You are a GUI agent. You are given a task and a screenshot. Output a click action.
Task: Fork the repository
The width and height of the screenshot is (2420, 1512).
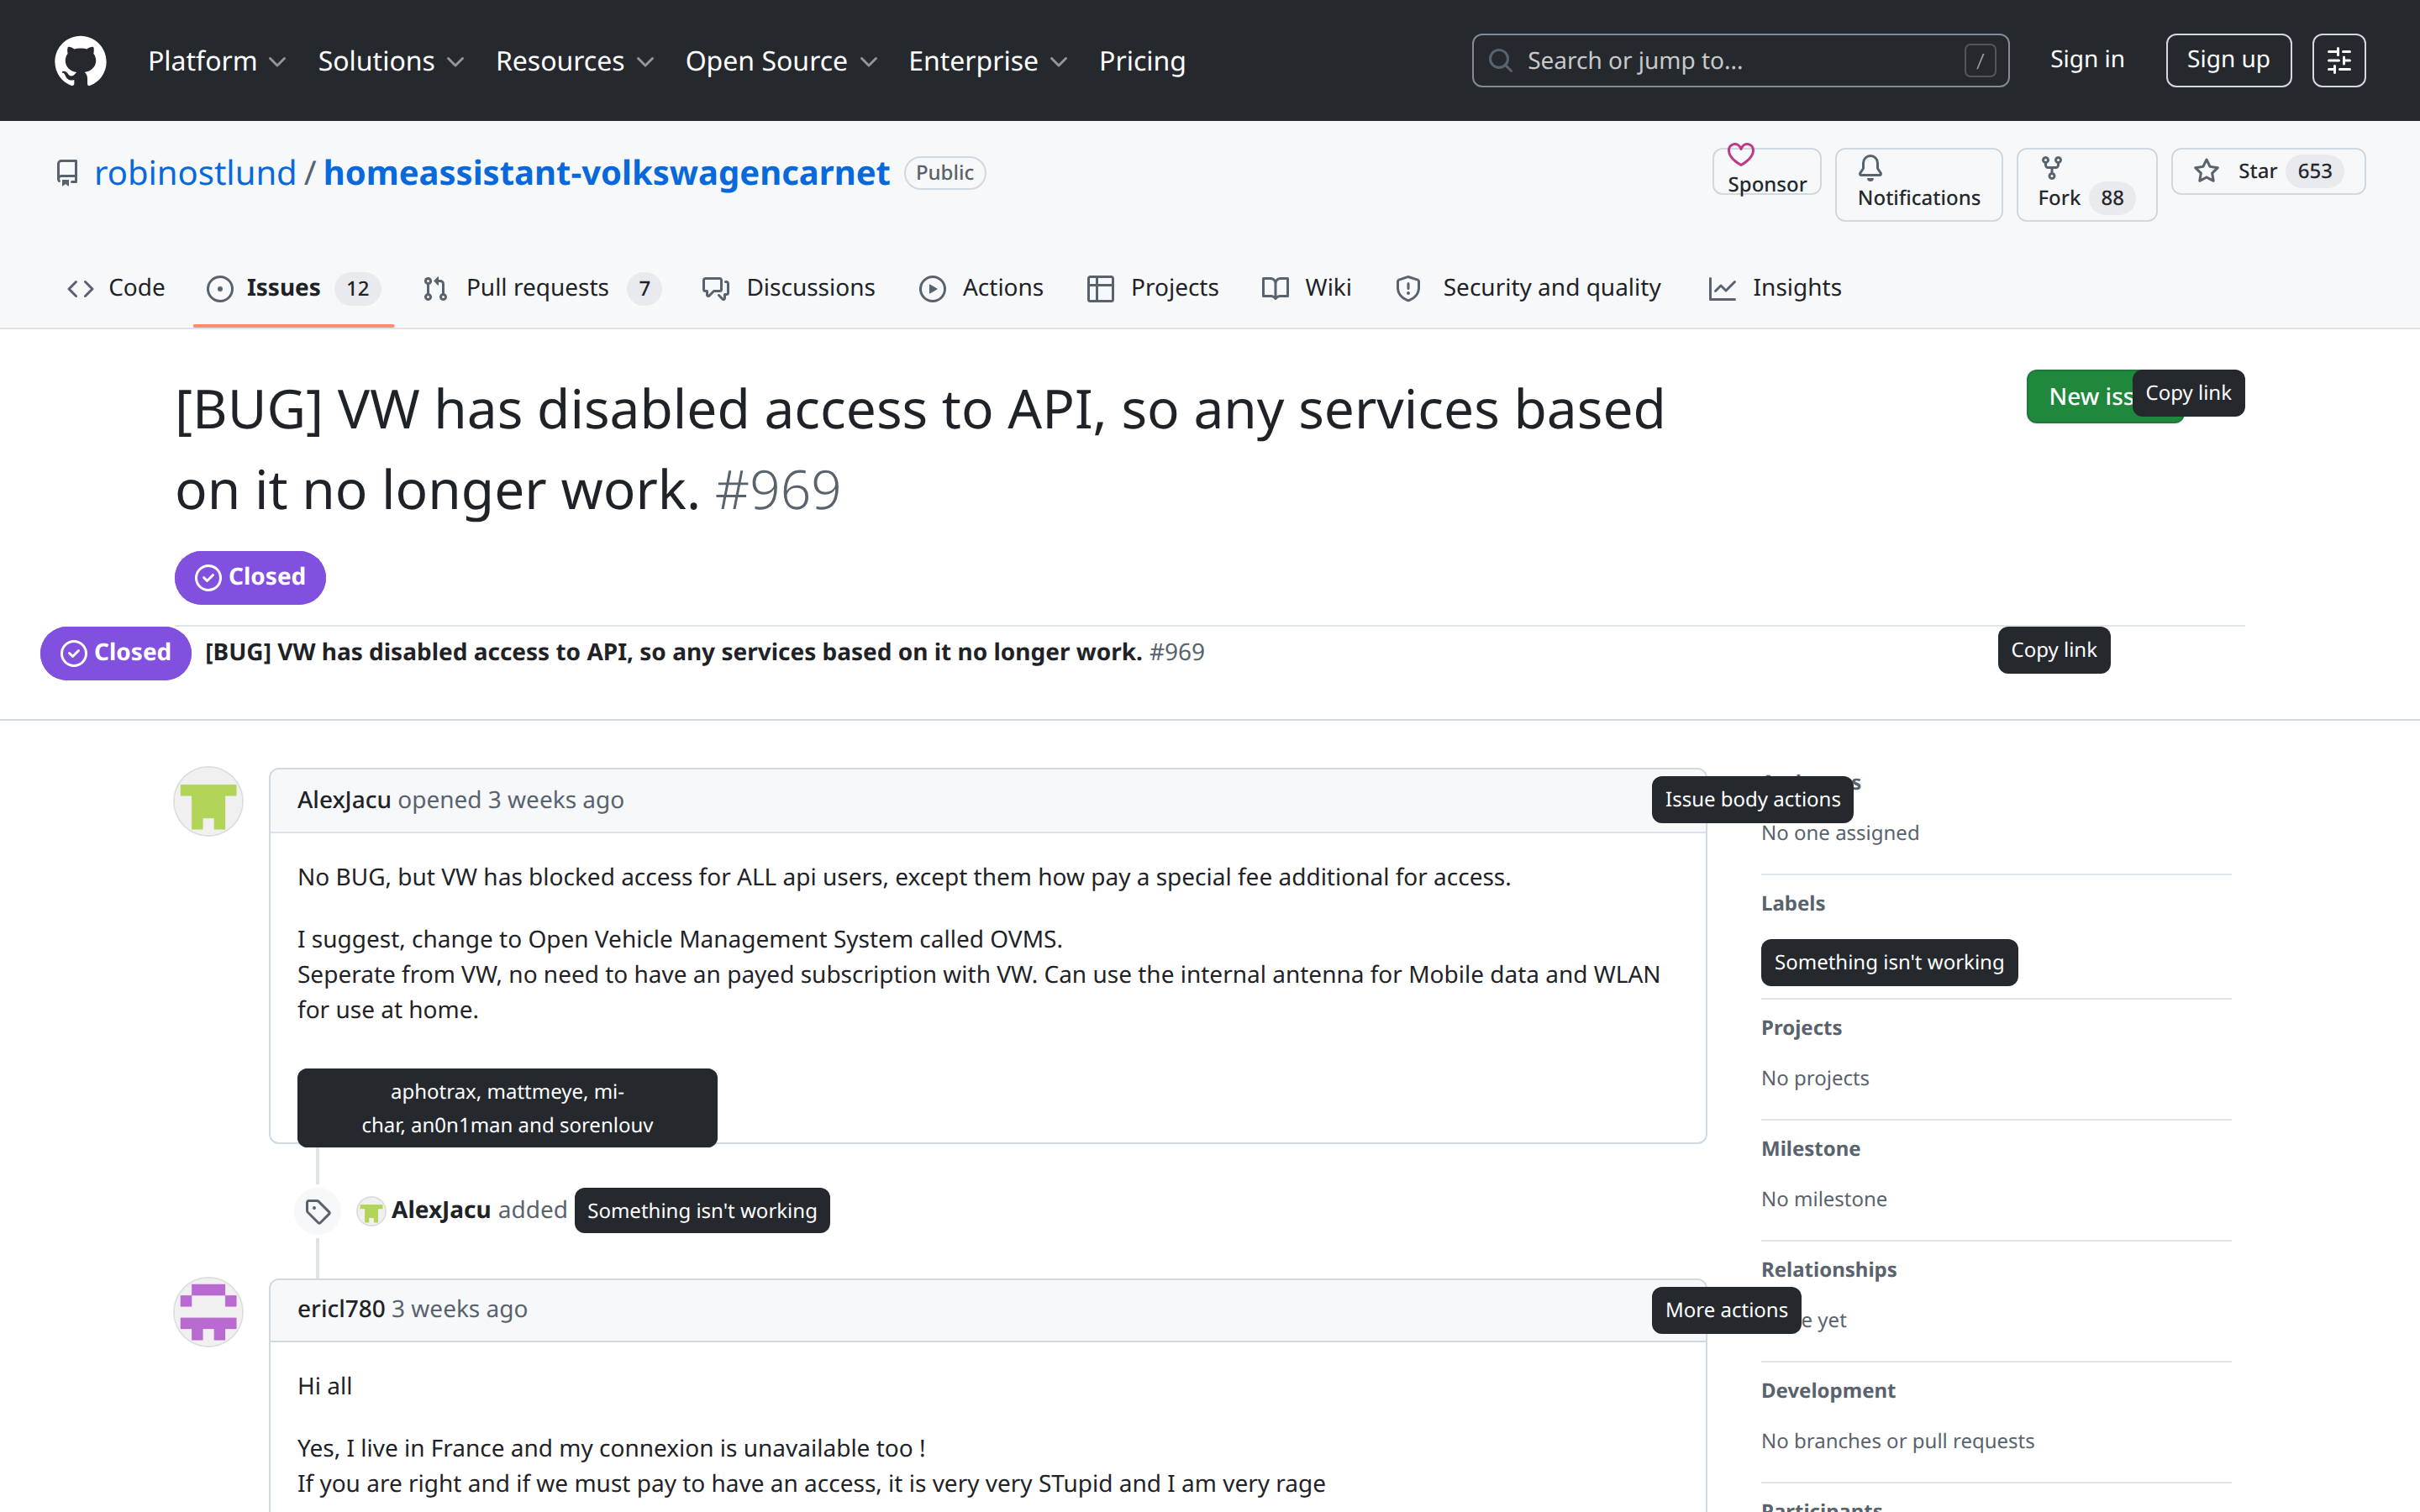click(x=2086, y=184)
